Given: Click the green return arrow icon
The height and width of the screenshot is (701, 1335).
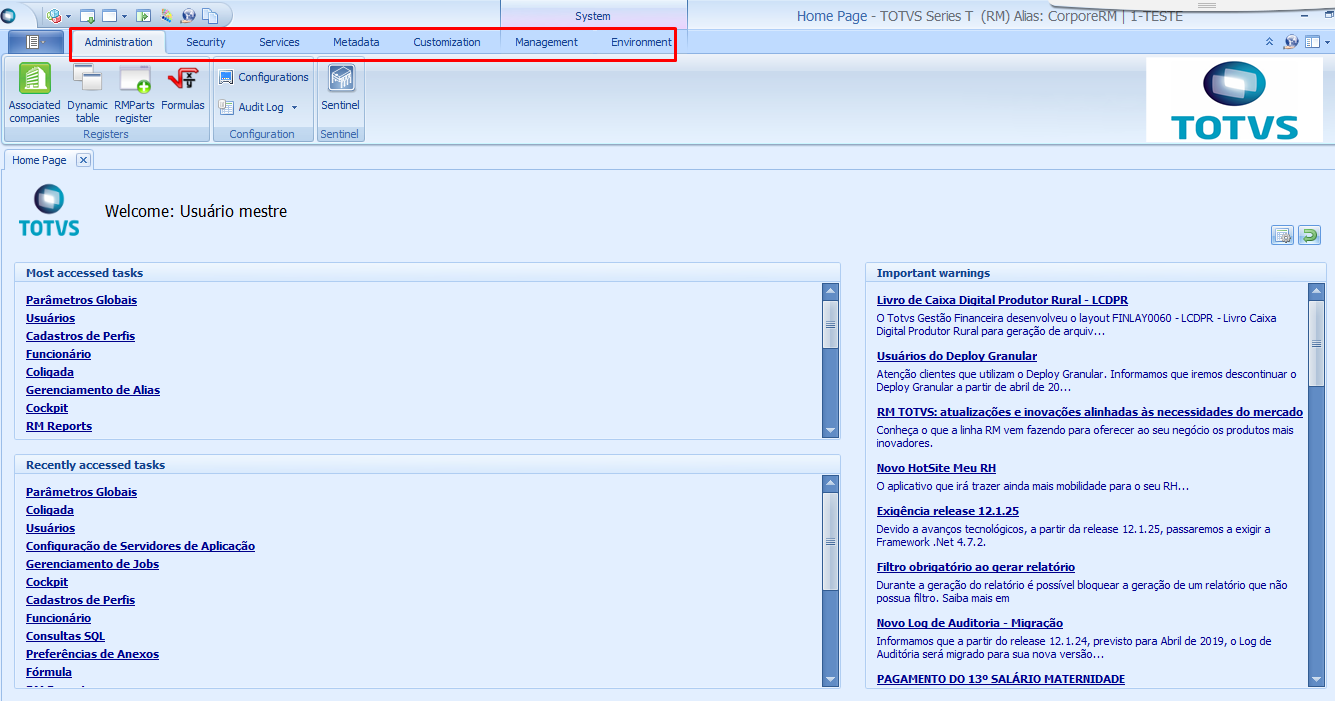Looking at the screenshot, I should 1309,235.
